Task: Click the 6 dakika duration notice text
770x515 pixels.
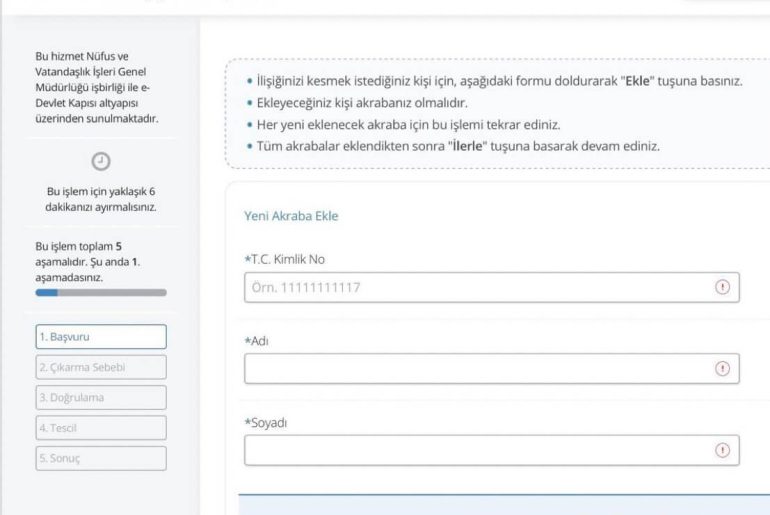Action: pos(100,199)
